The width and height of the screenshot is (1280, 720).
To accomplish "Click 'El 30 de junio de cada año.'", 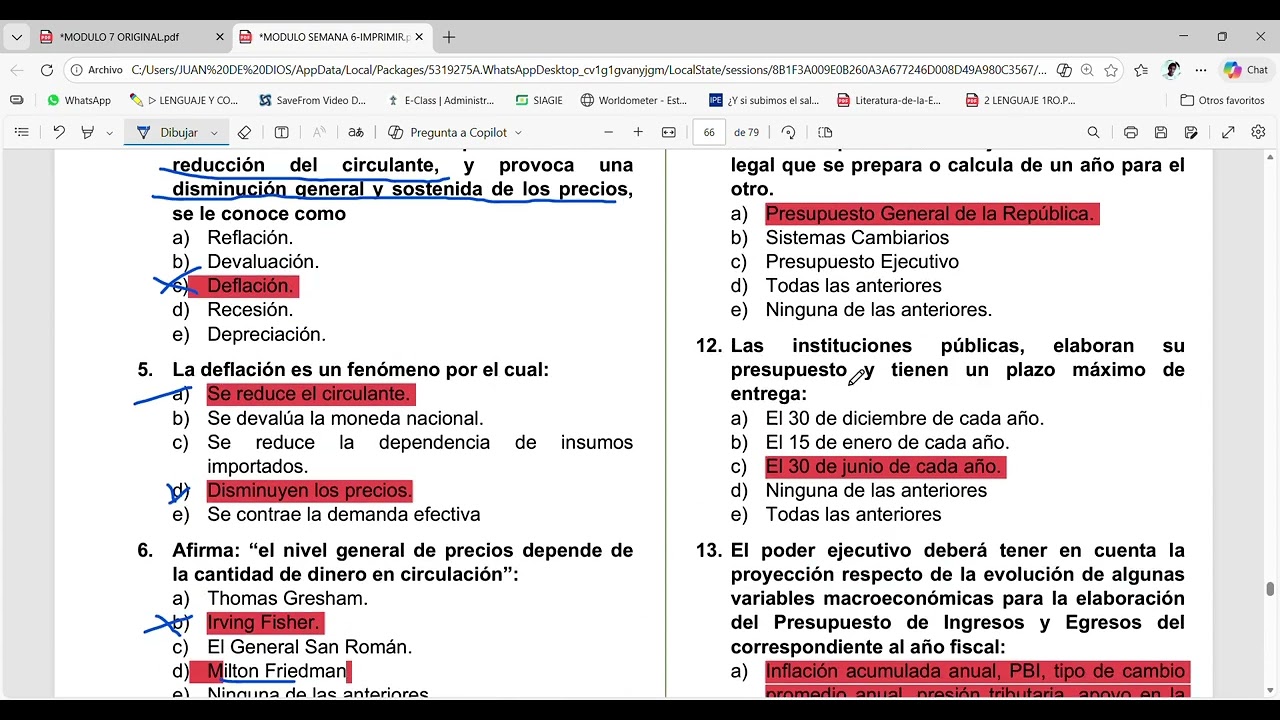I will coord(885,467).
